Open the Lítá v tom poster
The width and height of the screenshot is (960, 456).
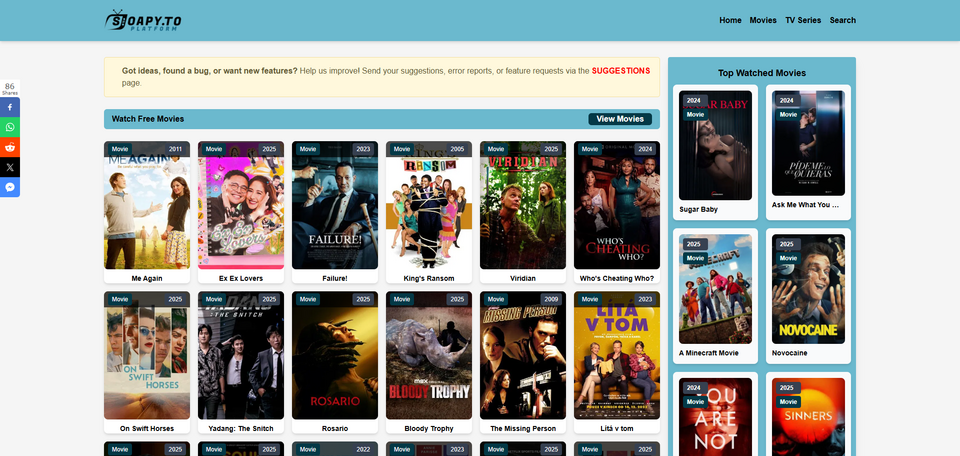pos(617,355)
